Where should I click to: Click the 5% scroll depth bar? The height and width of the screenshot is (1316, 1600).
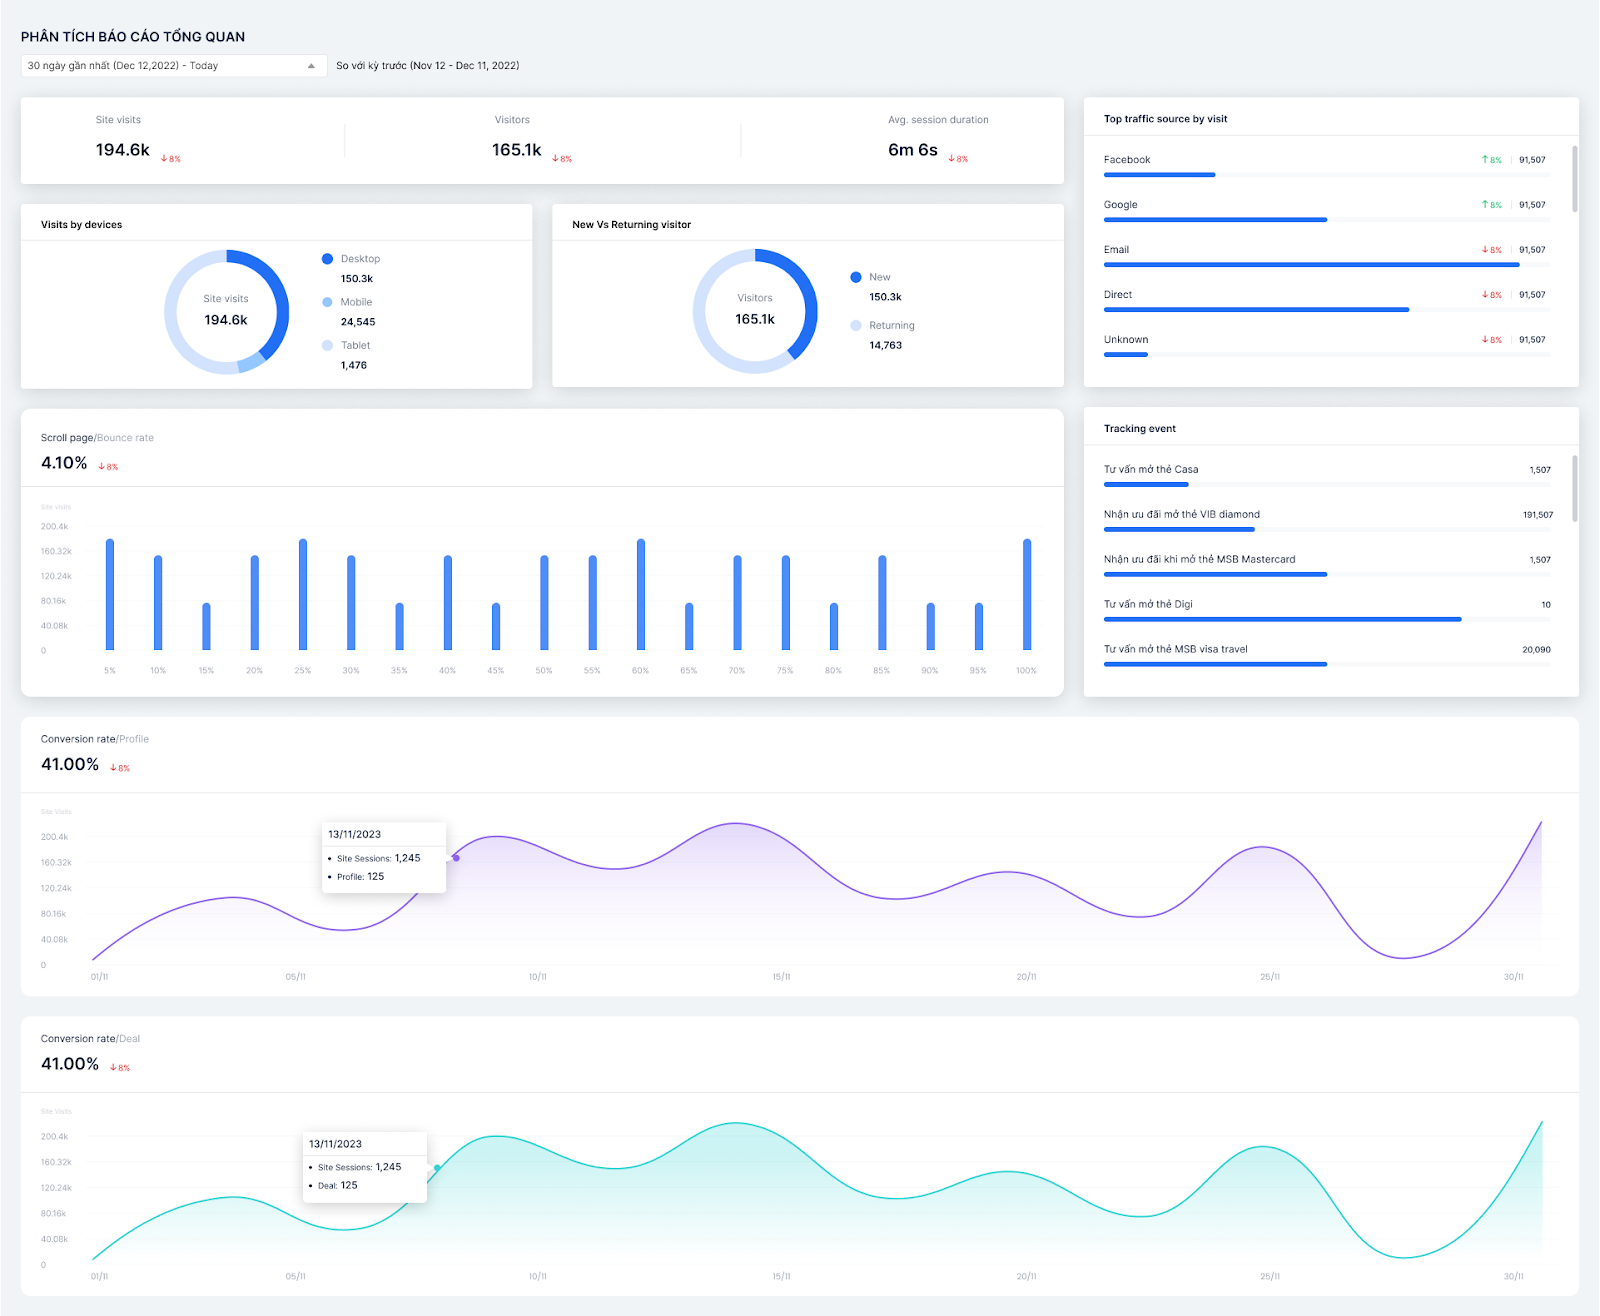pyautogui.click(x=110, y=595)
